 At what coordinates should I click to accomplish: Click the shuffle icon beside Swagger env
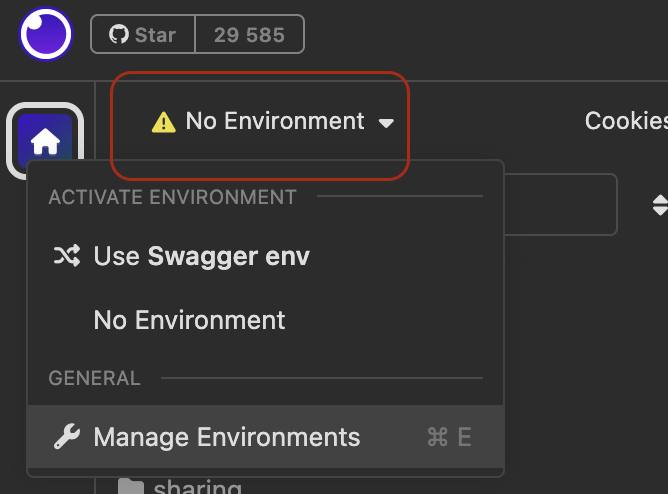pyautogui.click(x=66, y=256)
